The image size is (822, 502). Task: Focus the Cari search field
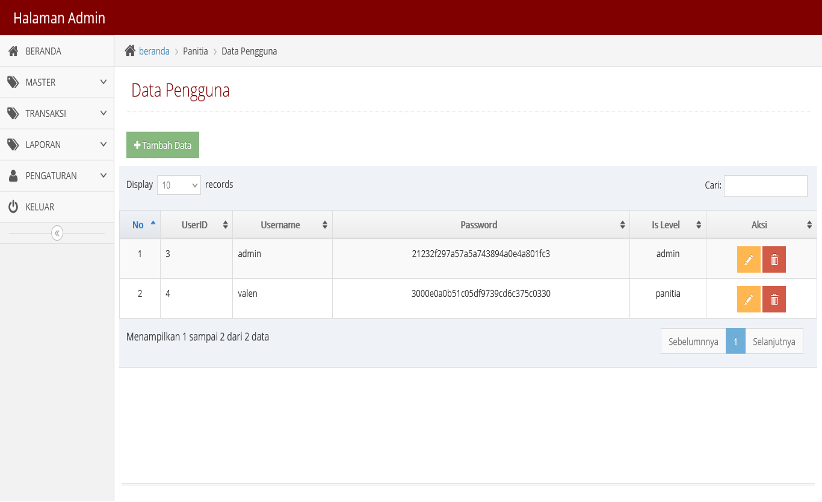coord(765,185)
